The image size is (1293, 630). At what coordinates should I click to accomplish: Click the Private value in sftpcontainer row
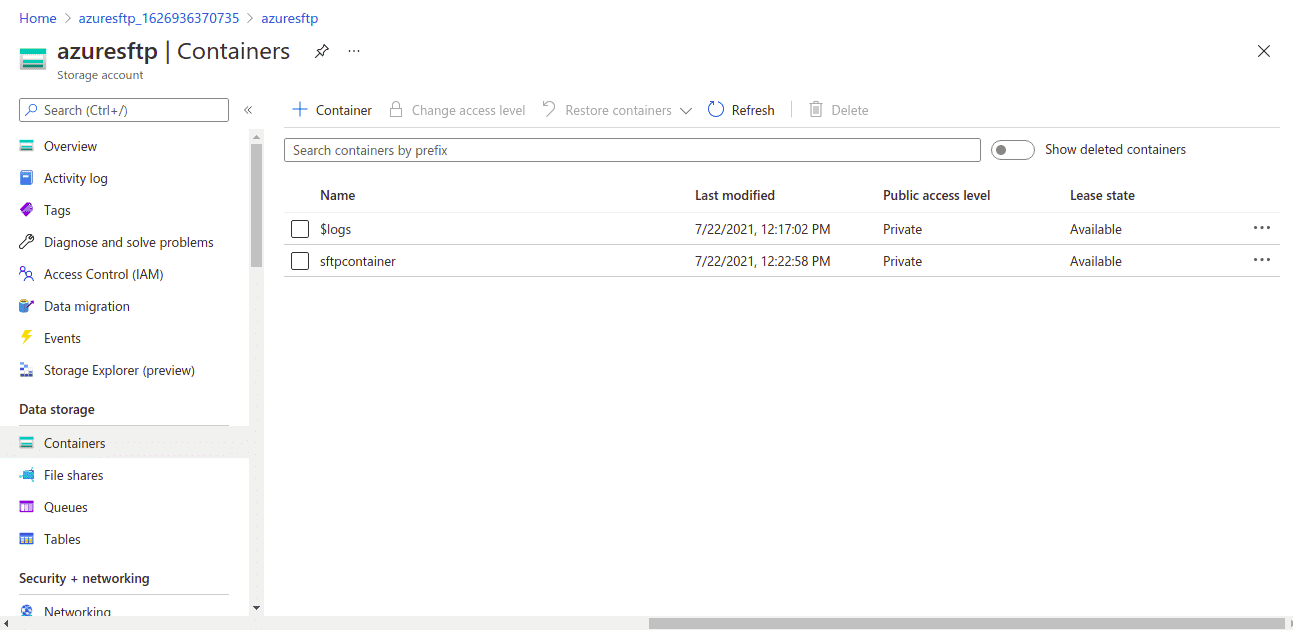[902, 261]
